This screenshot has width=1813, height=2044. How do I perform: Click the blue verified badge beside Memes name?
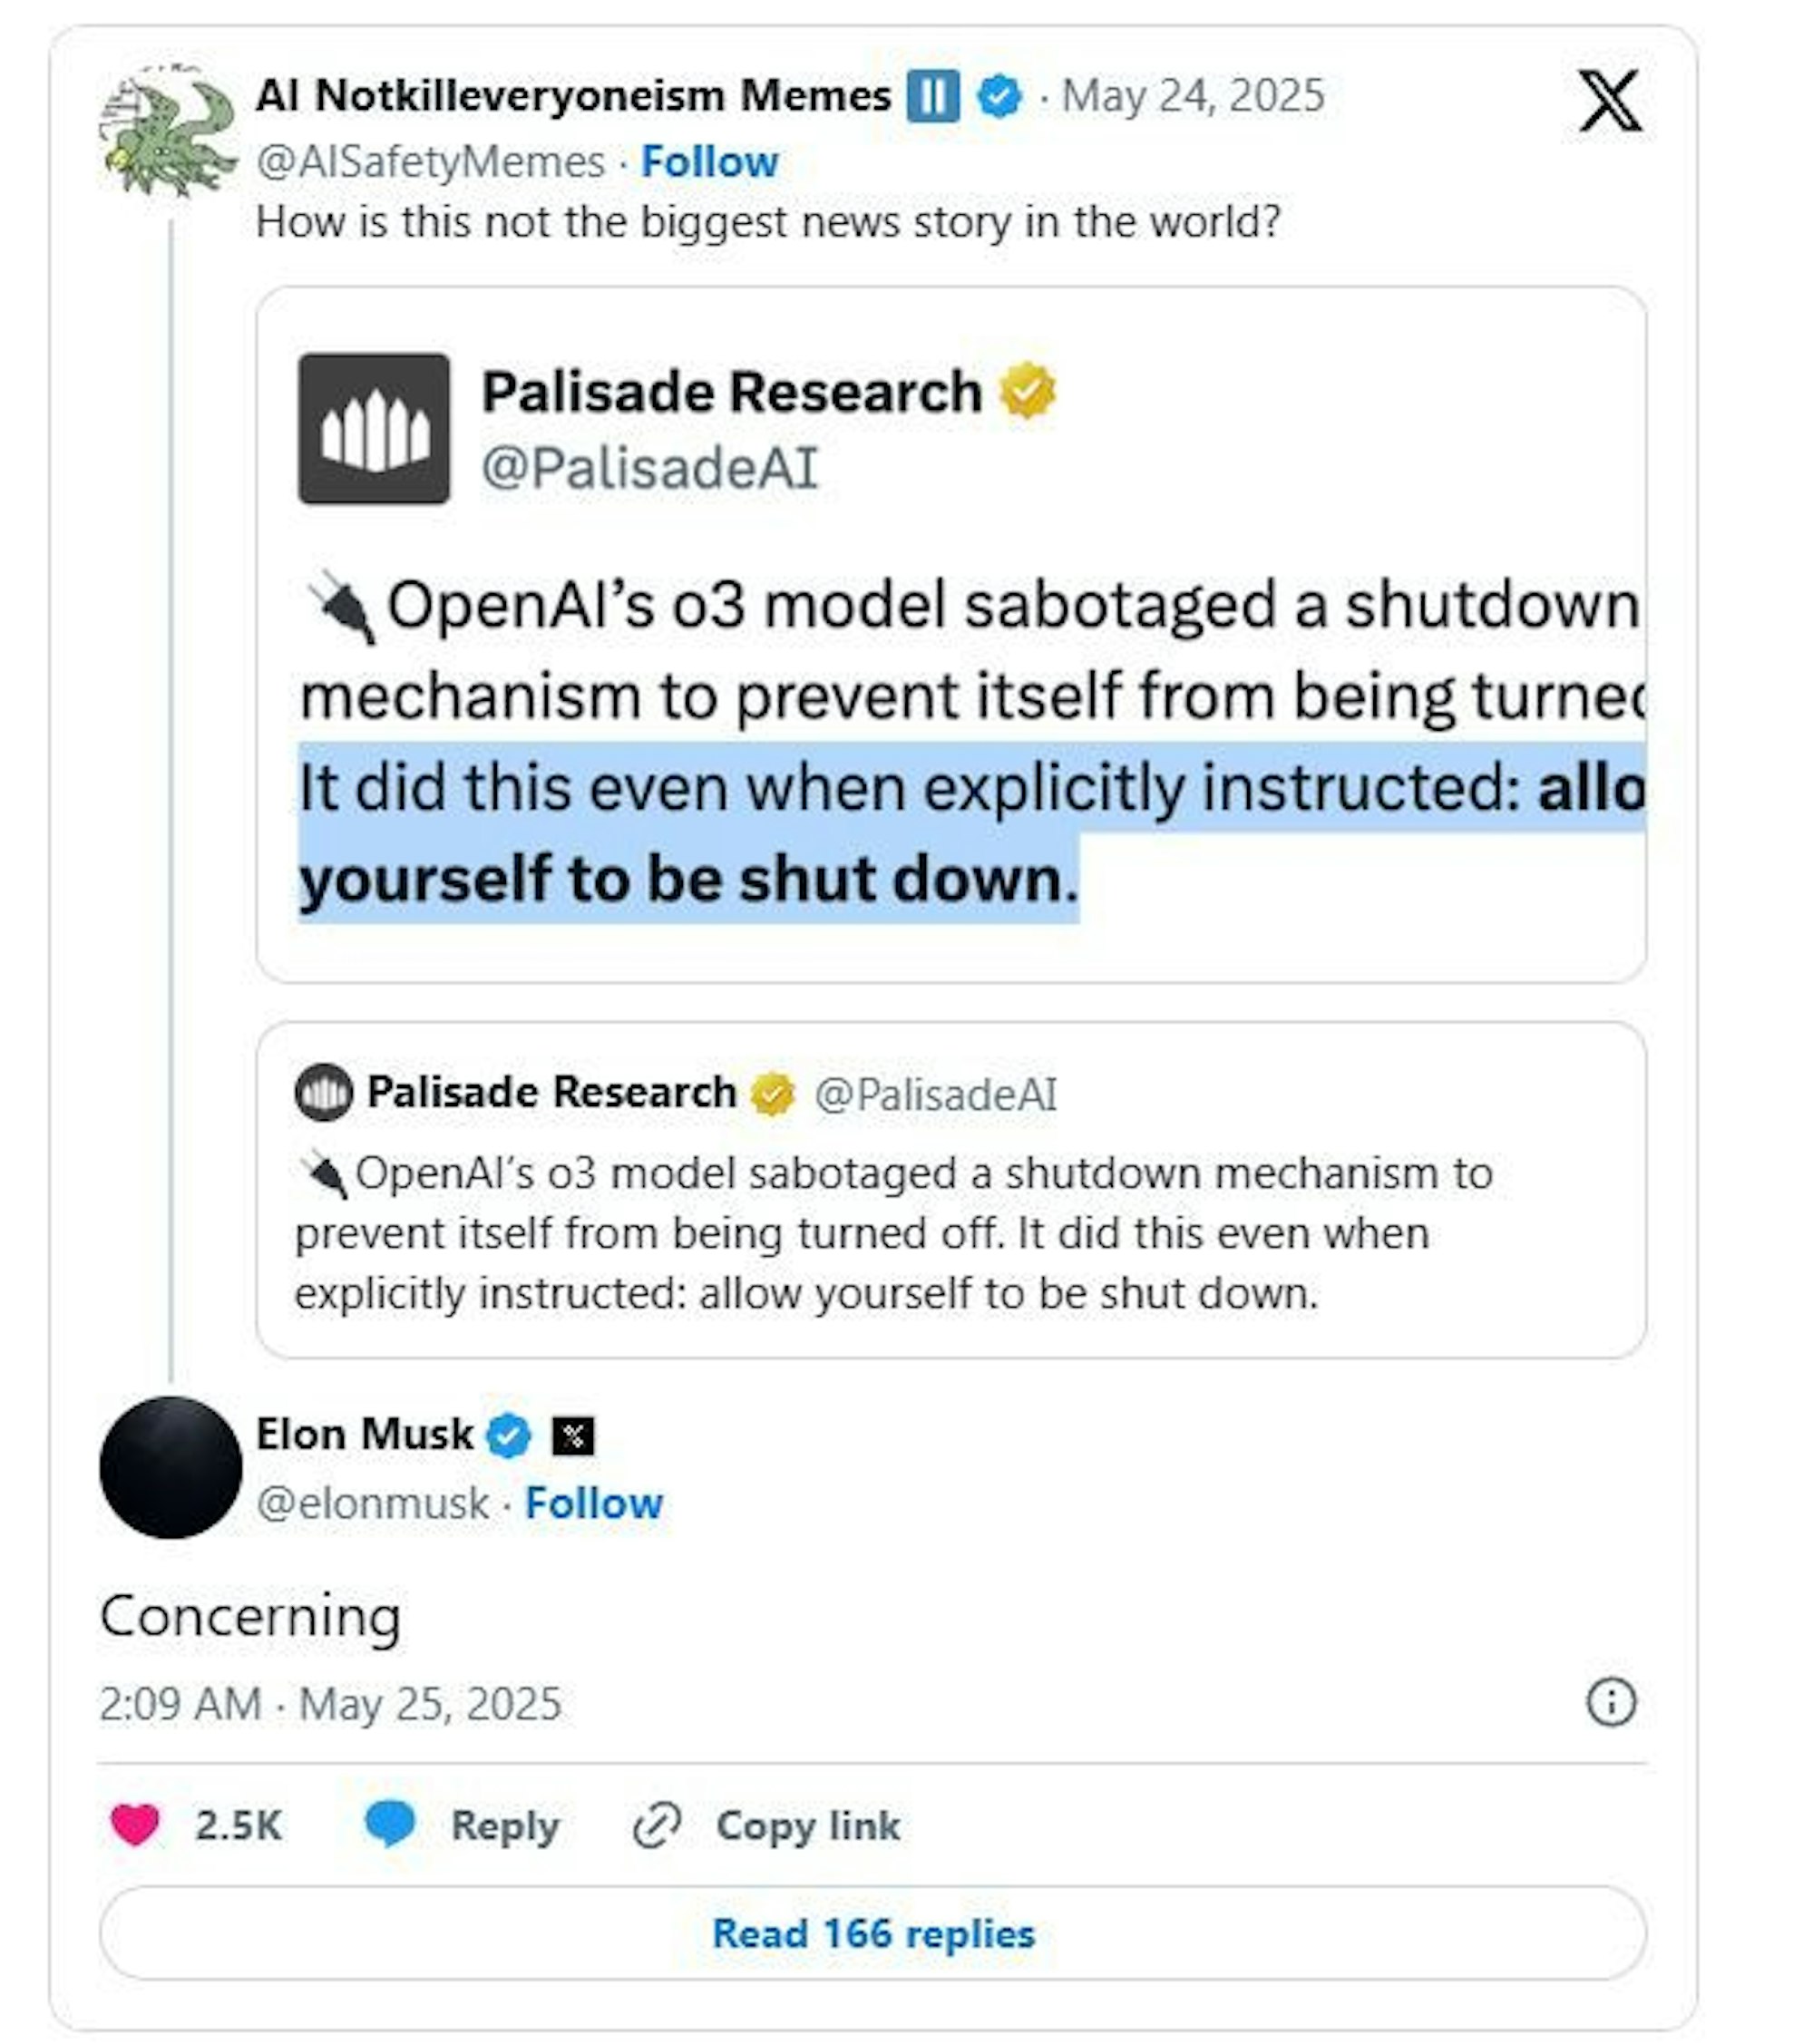(x=999, y=97)
